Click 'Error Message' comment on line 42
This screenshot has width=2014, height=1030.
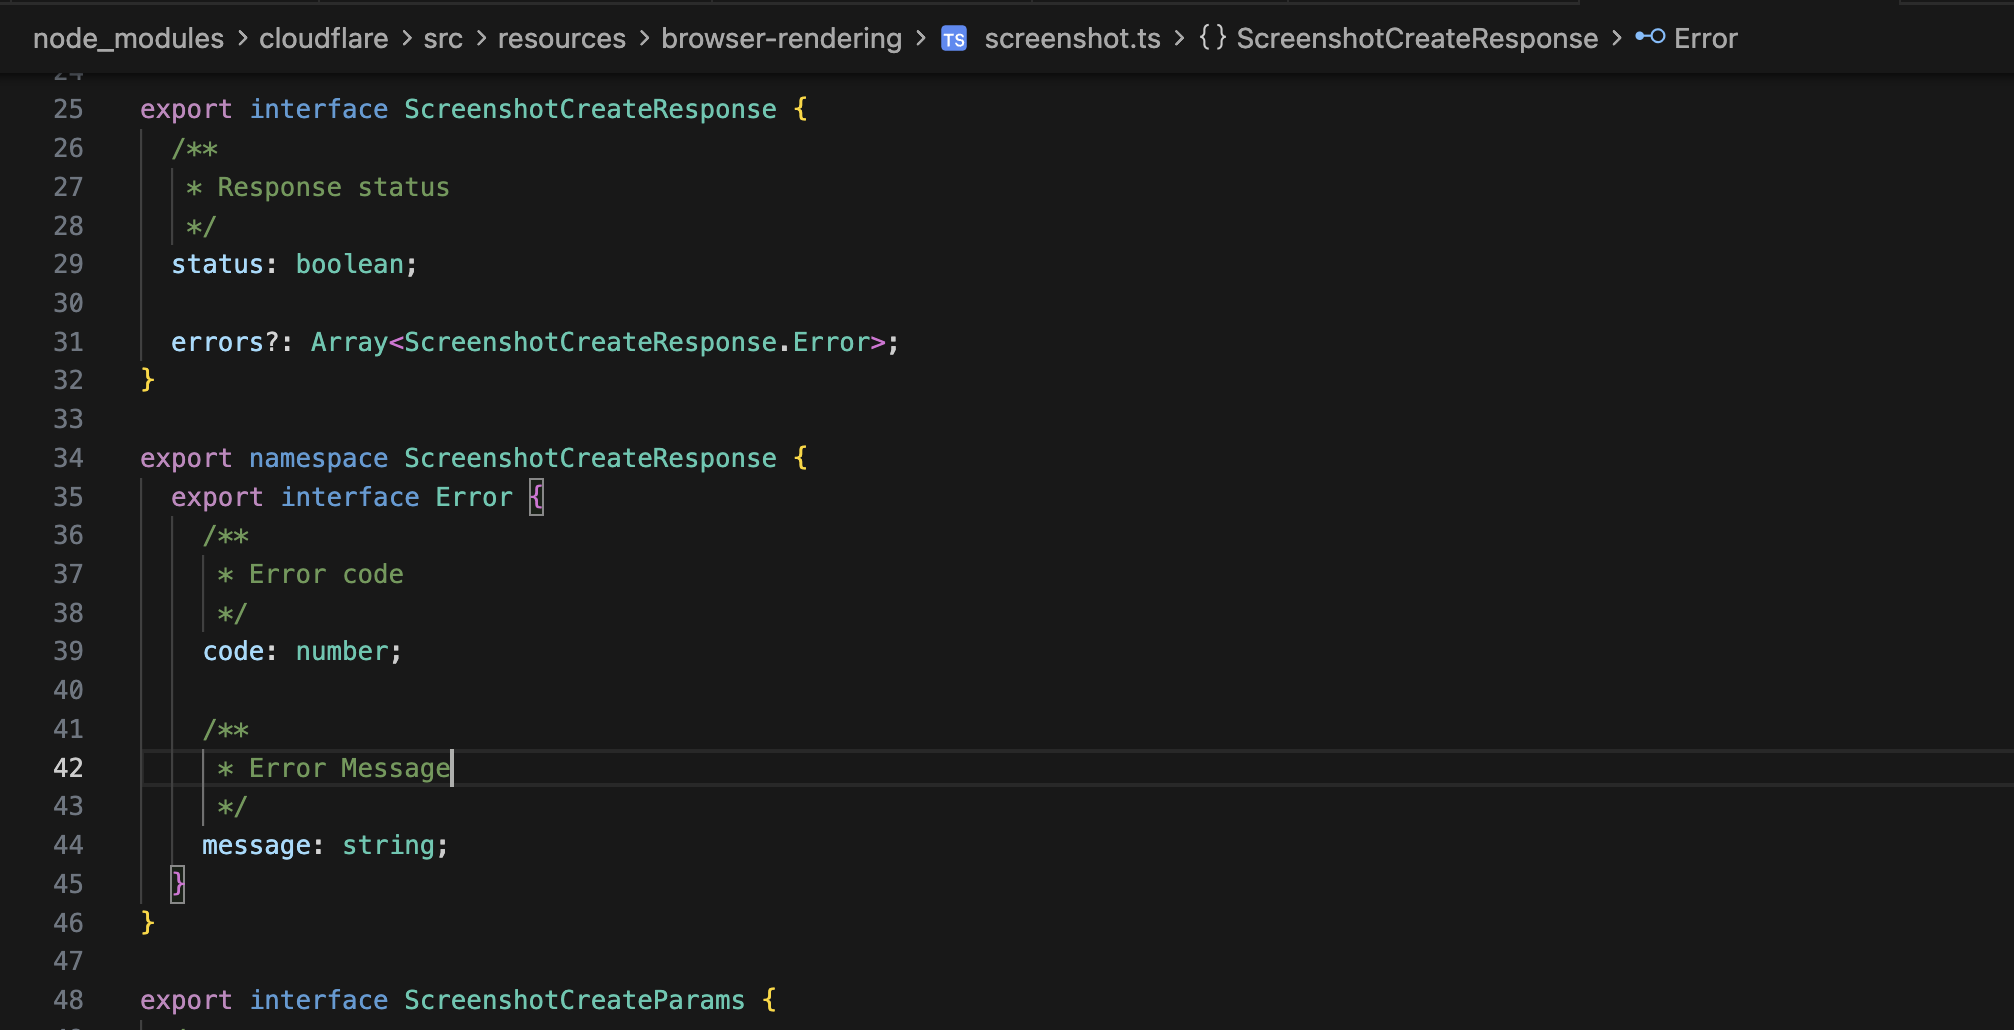[x=349, y=768]
